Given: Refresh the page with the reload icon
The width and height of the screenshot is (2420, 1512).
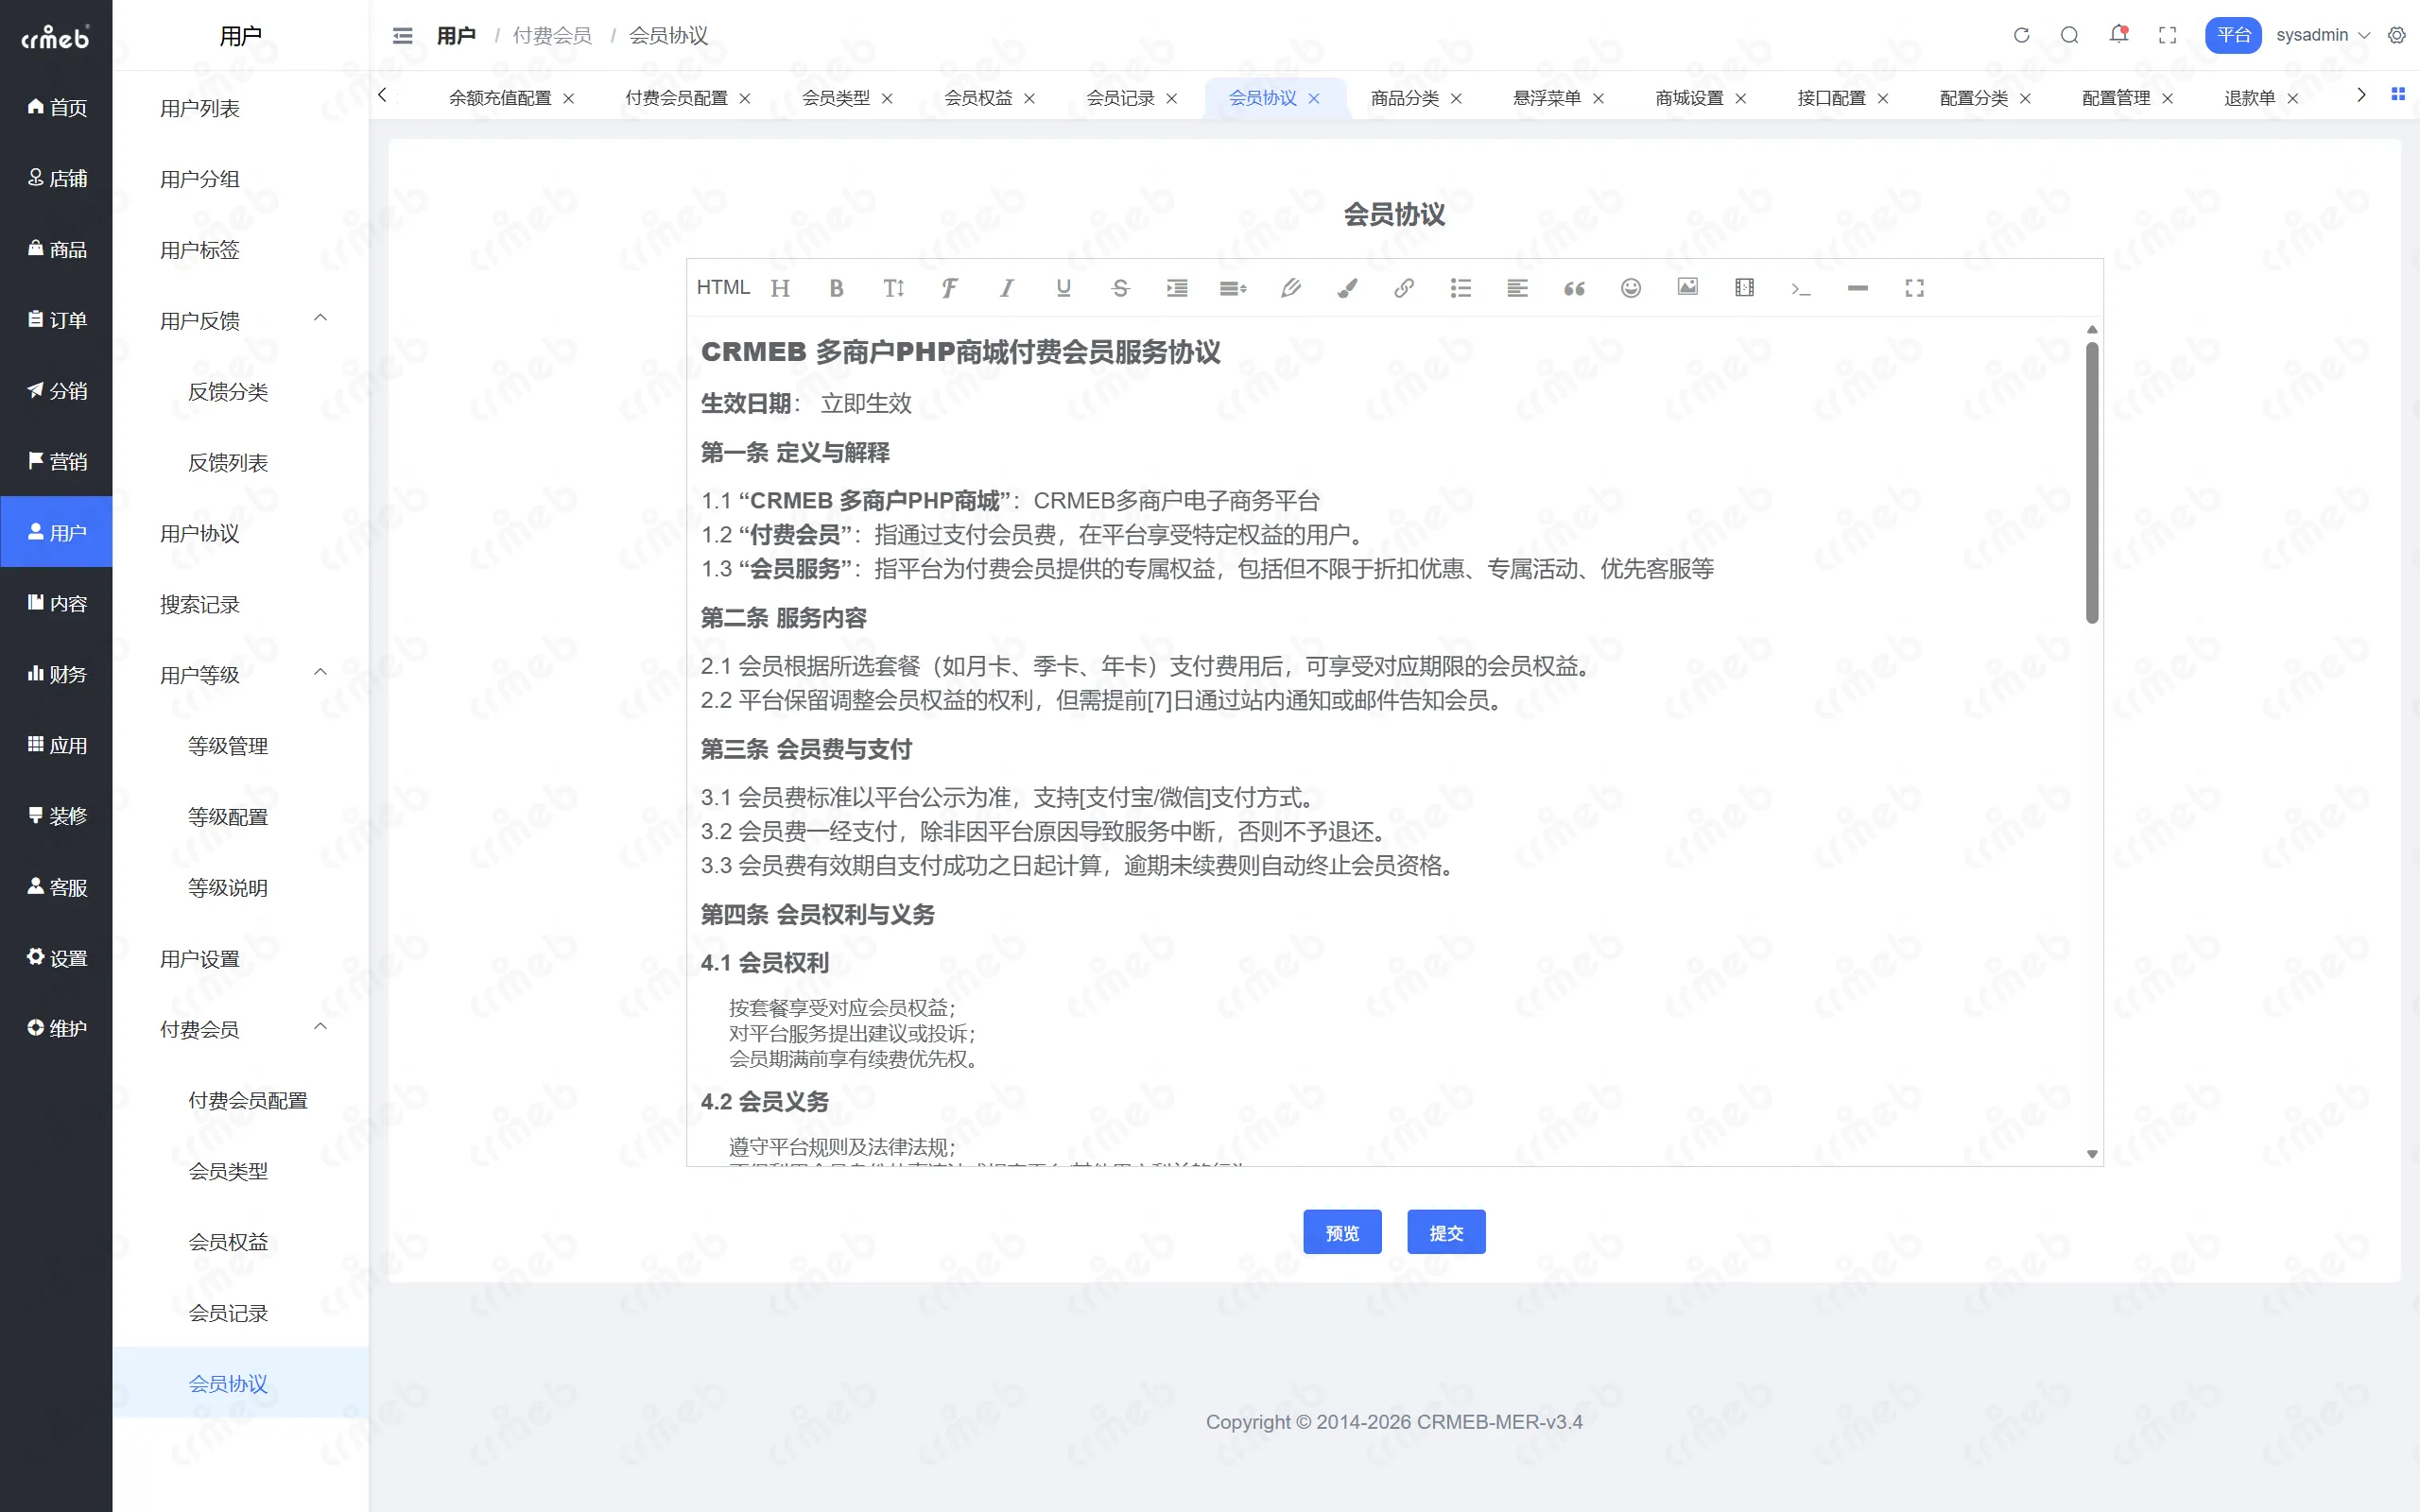Looking at the screenshot, I should pos(2021,35).
